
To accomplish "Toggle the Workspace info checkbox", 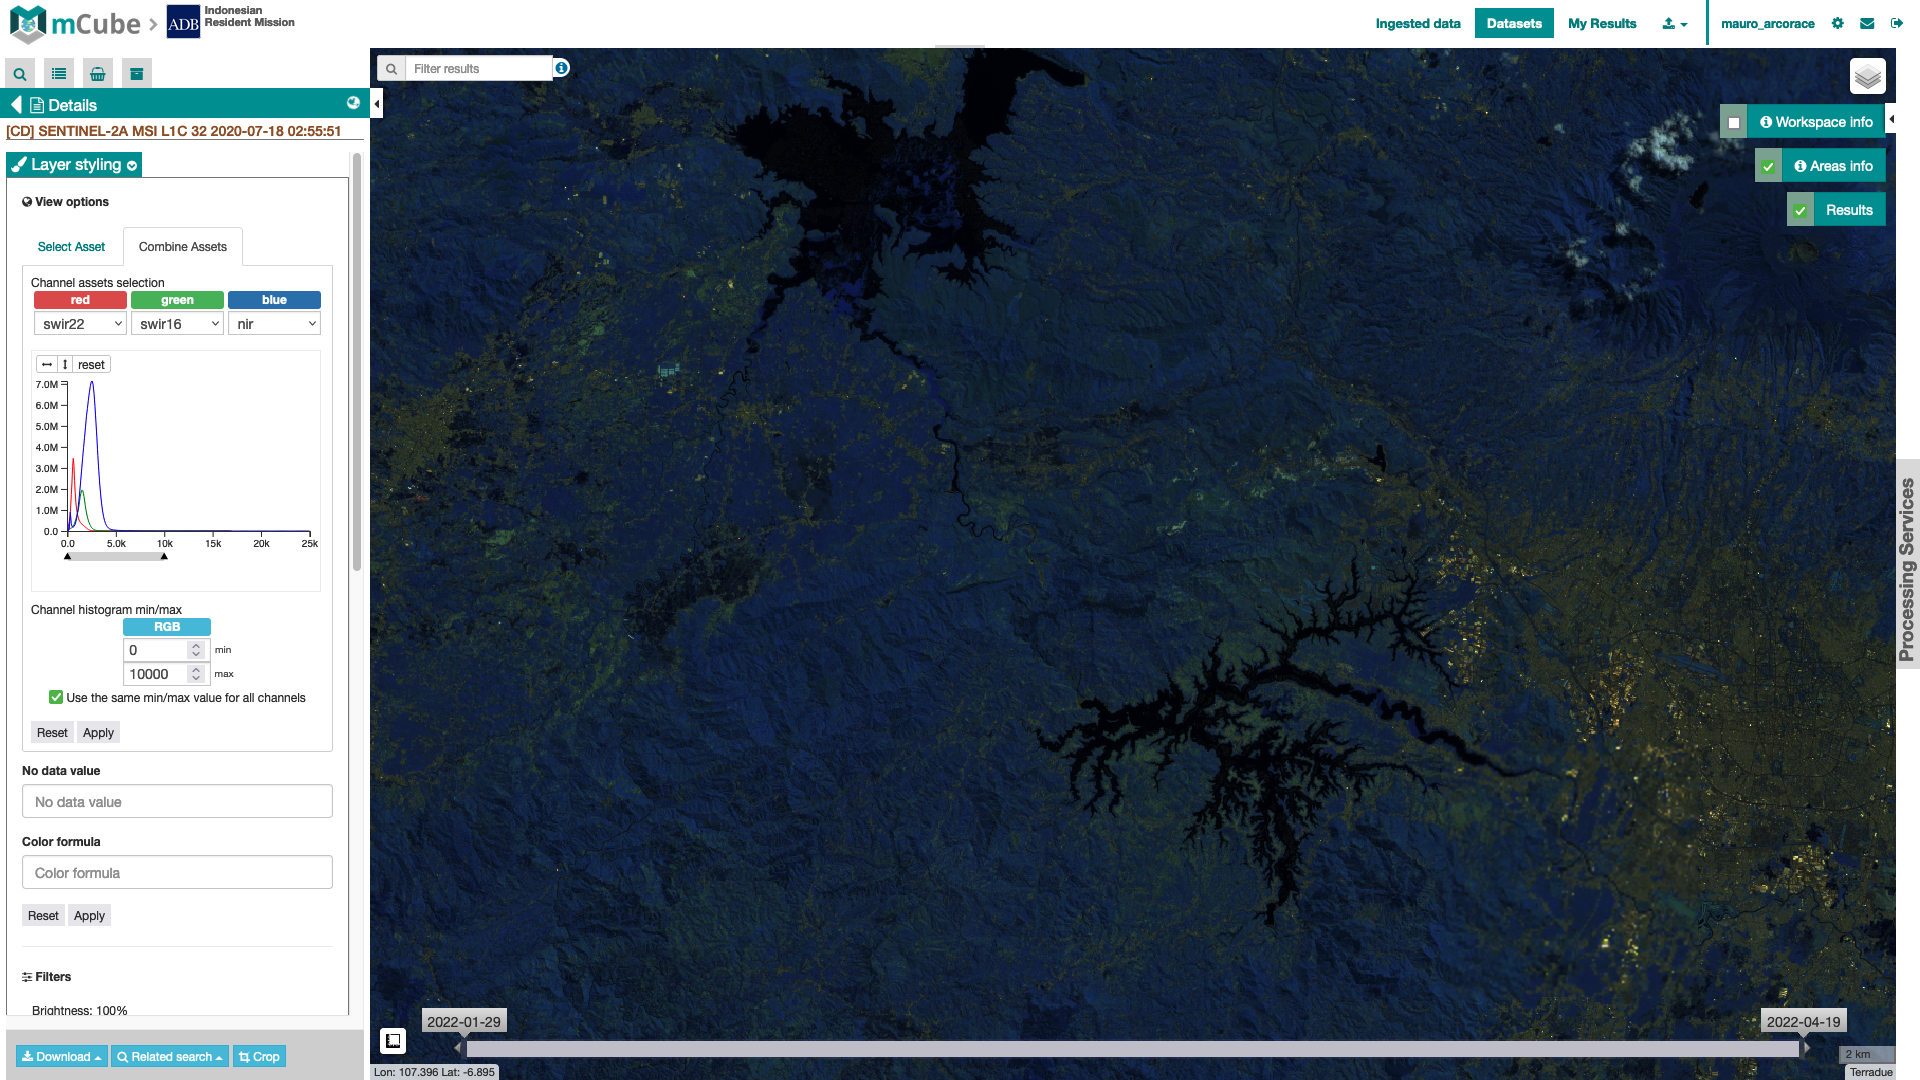I will 1734,123.
